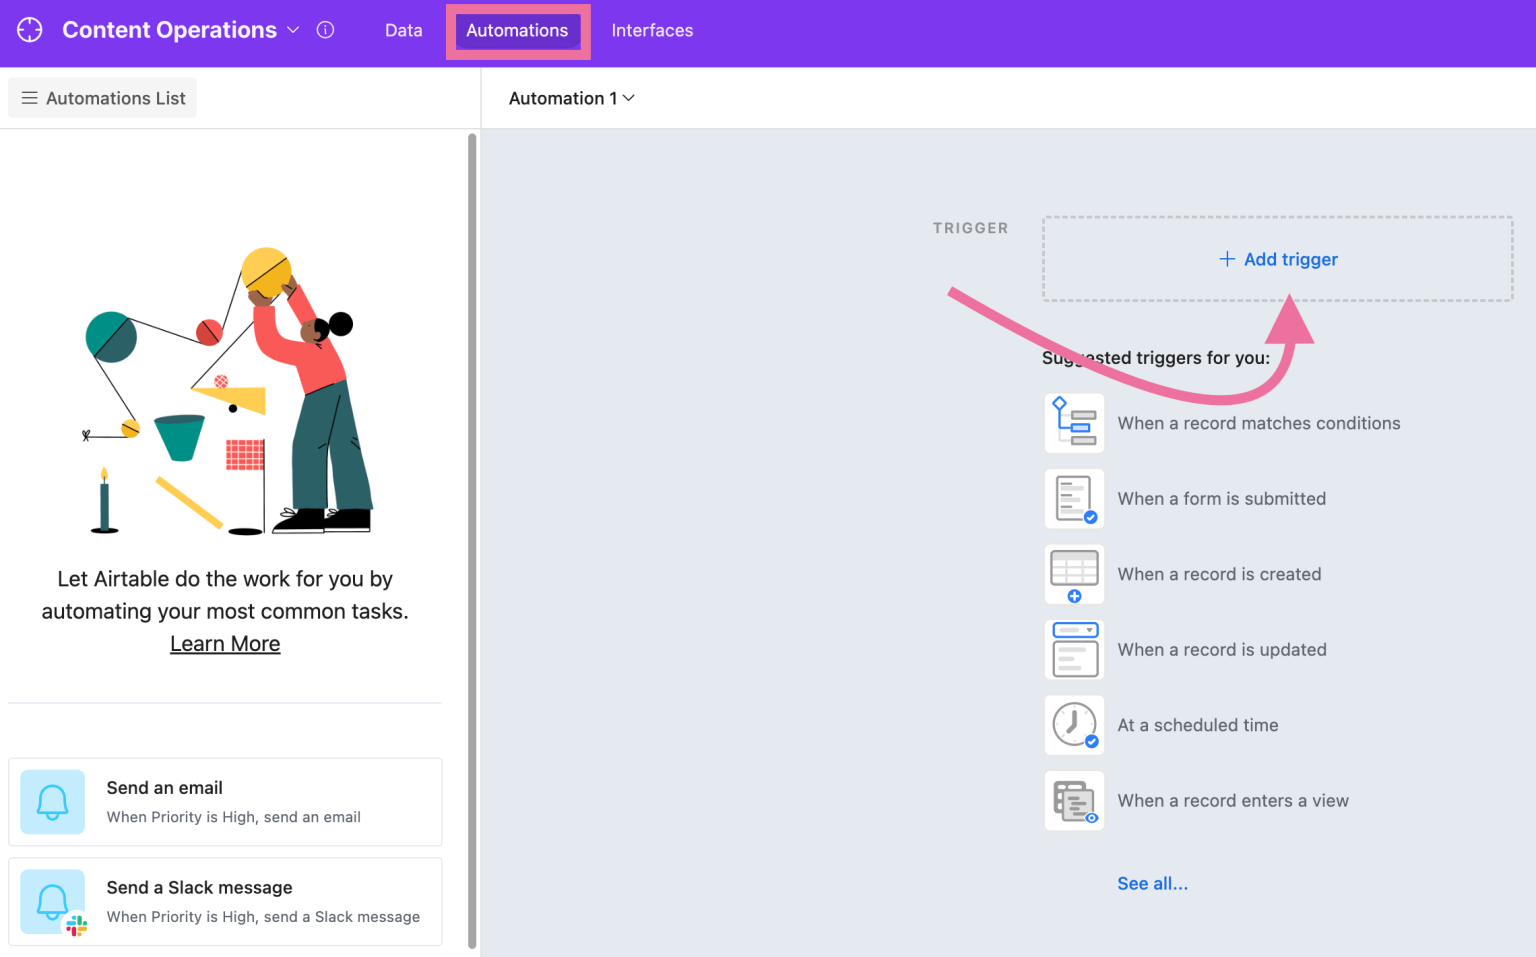Viewport: 1536px width, 957px height.
Task: Select the 'When a form is submitted' trigger icon
Action: click(x=1074, y=498)
